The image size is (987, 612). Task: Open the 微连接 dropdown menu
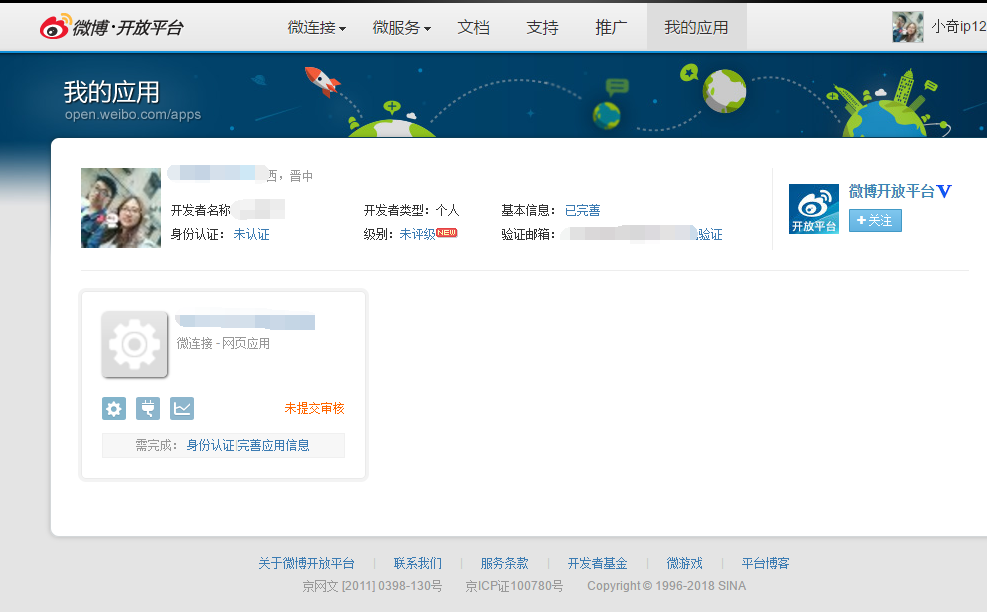pyautogui.click(x=317, y=28)
